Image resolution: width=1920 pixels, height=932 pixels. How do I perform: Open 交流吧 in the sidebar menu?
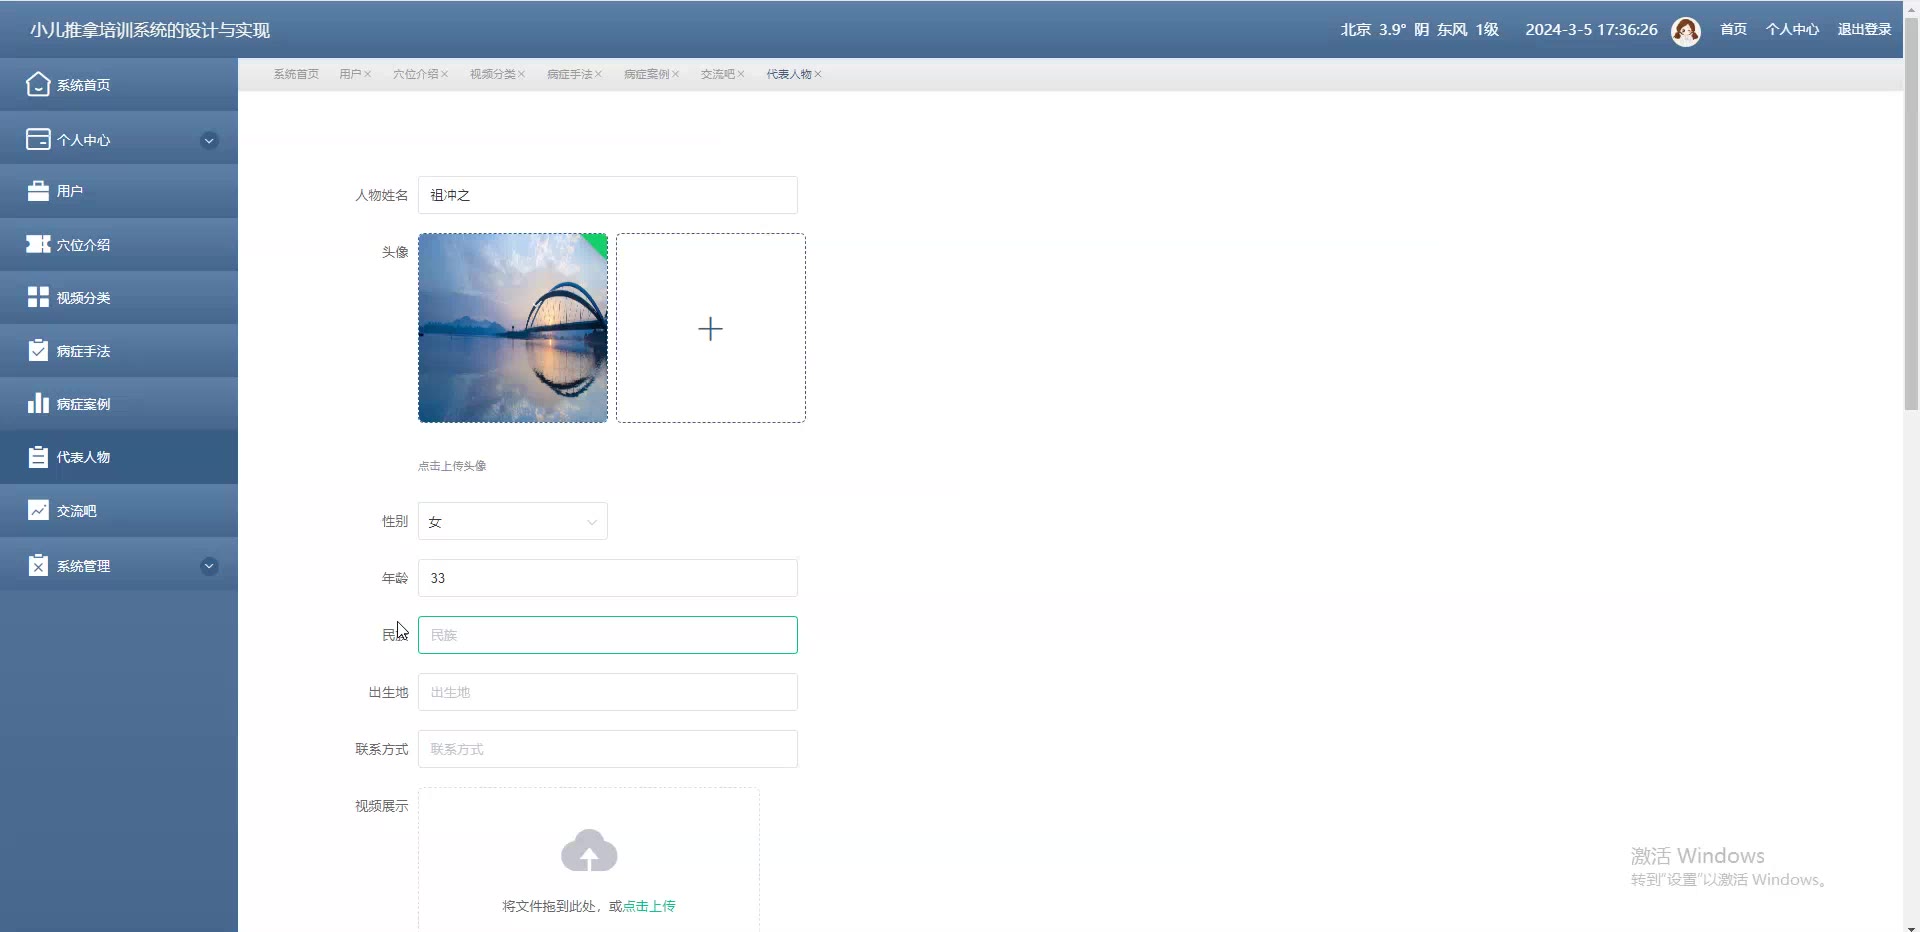pos(119,510)
